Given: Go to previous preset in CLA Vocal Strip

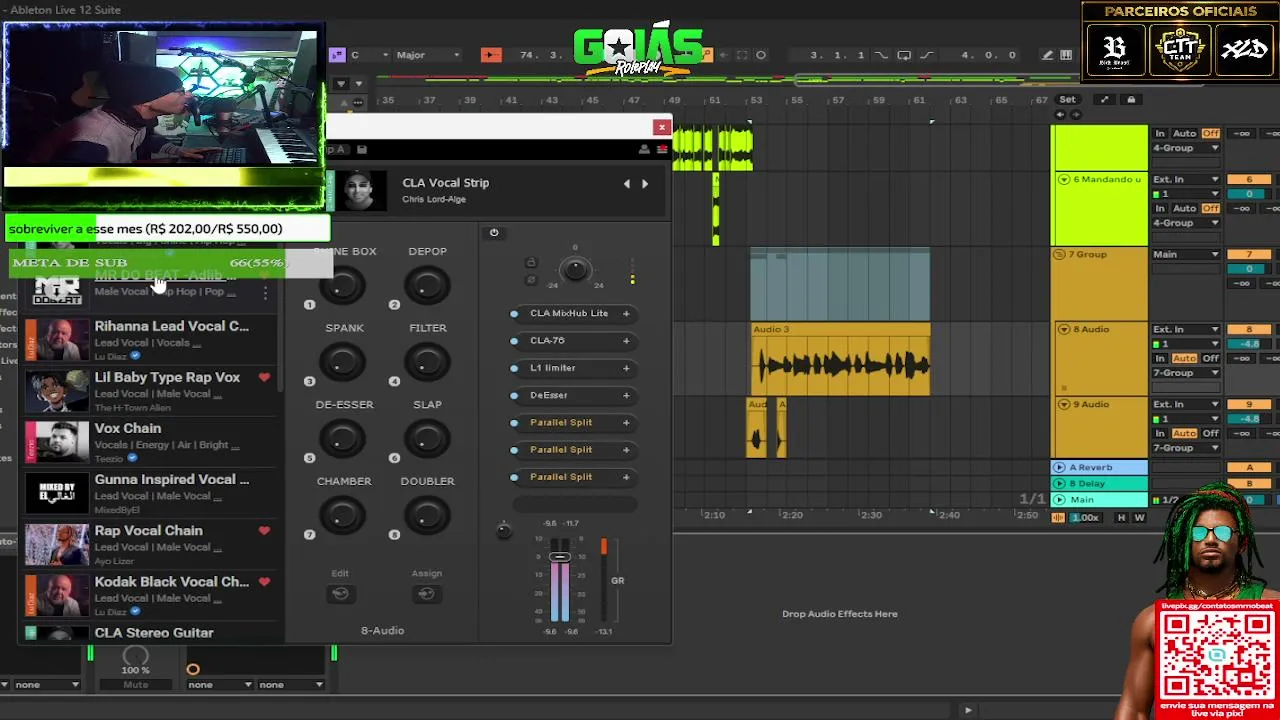Looking at the screenshot, I should click(627, 184).
